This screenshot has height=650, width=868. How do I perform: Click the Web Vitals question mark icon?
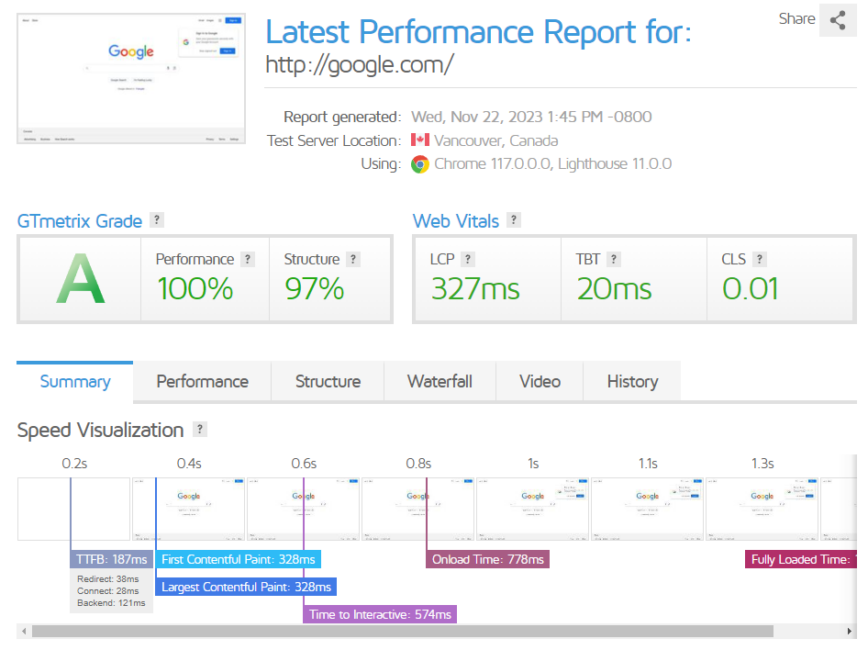[513, 220]
